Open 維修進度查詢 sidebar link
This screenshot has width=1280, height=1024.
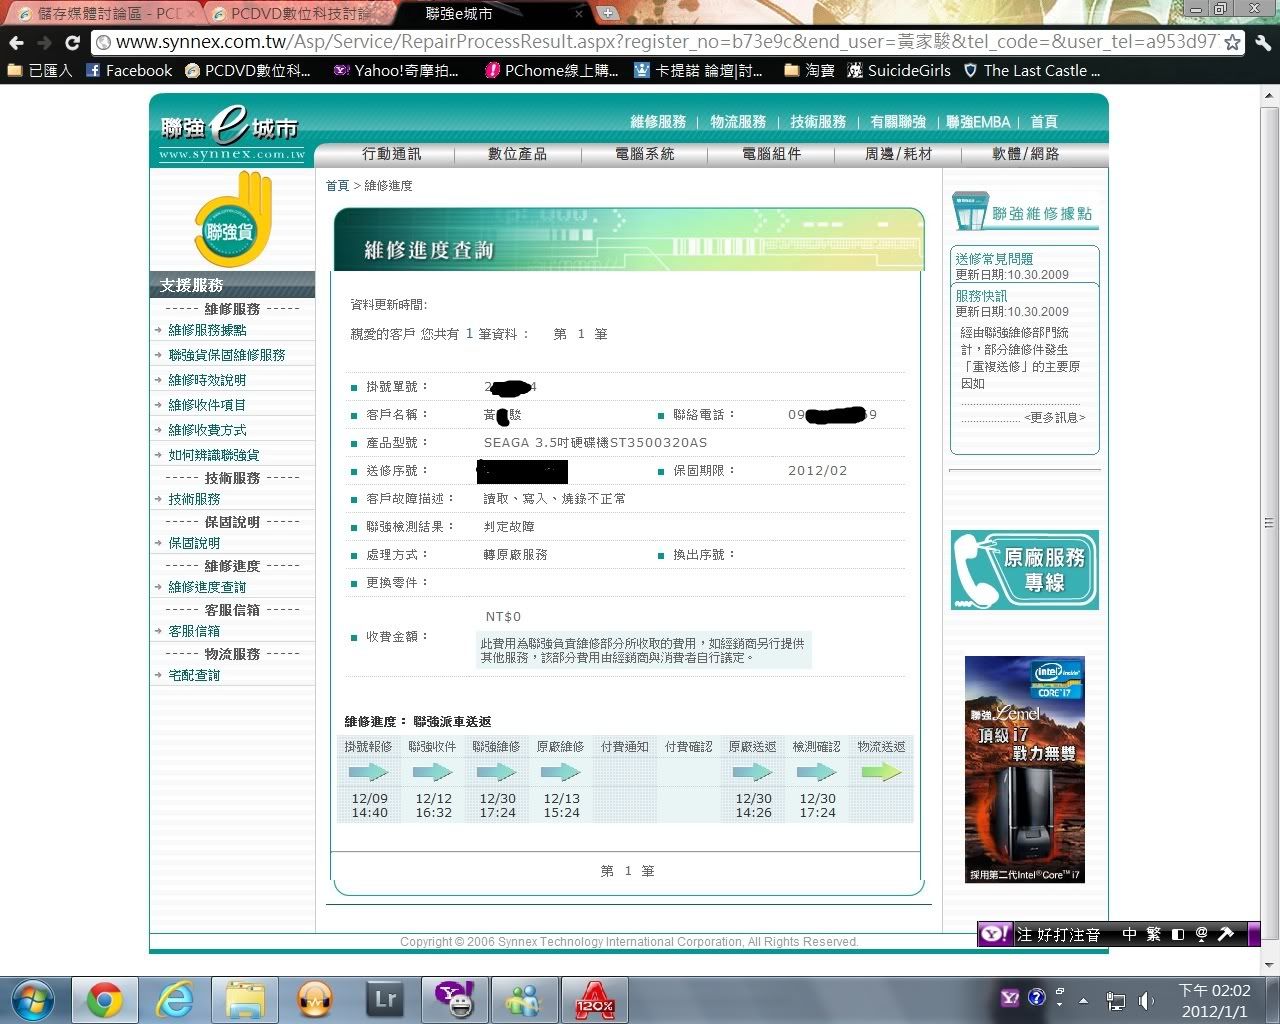(207, 587)
